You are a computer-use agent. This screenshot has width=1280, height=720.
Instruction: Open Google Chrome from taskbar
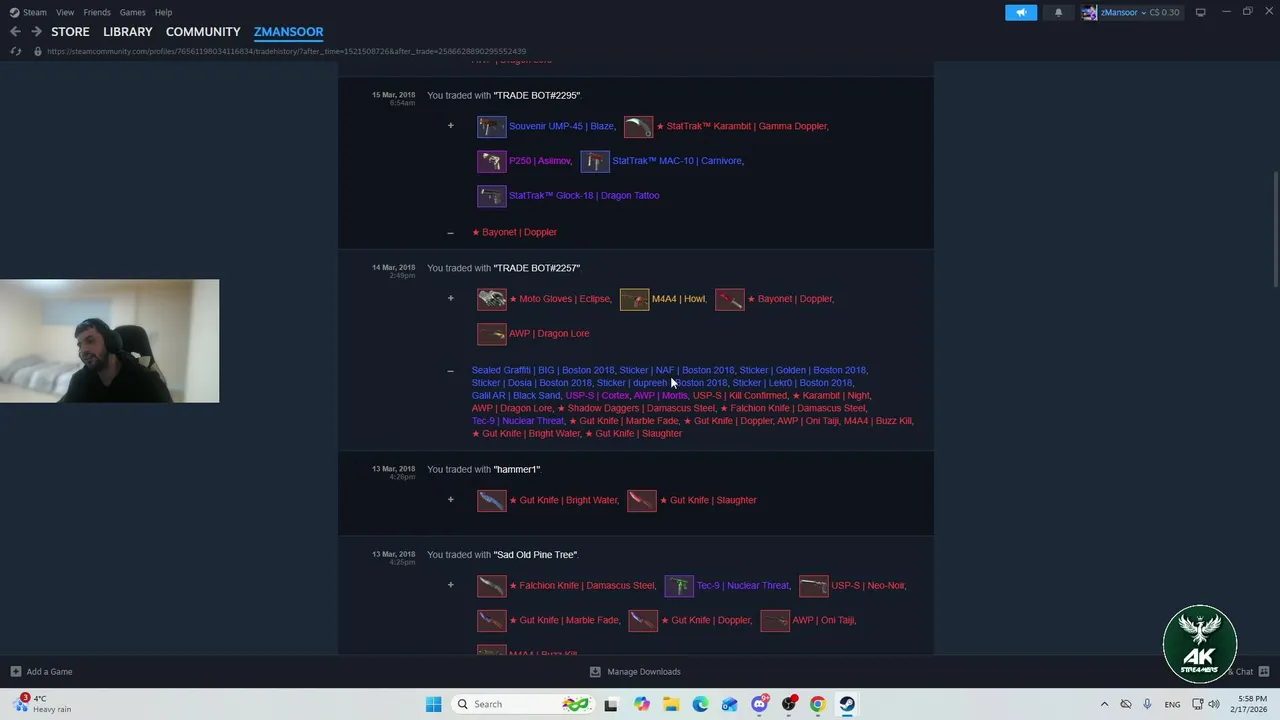[x=817, y=704]
